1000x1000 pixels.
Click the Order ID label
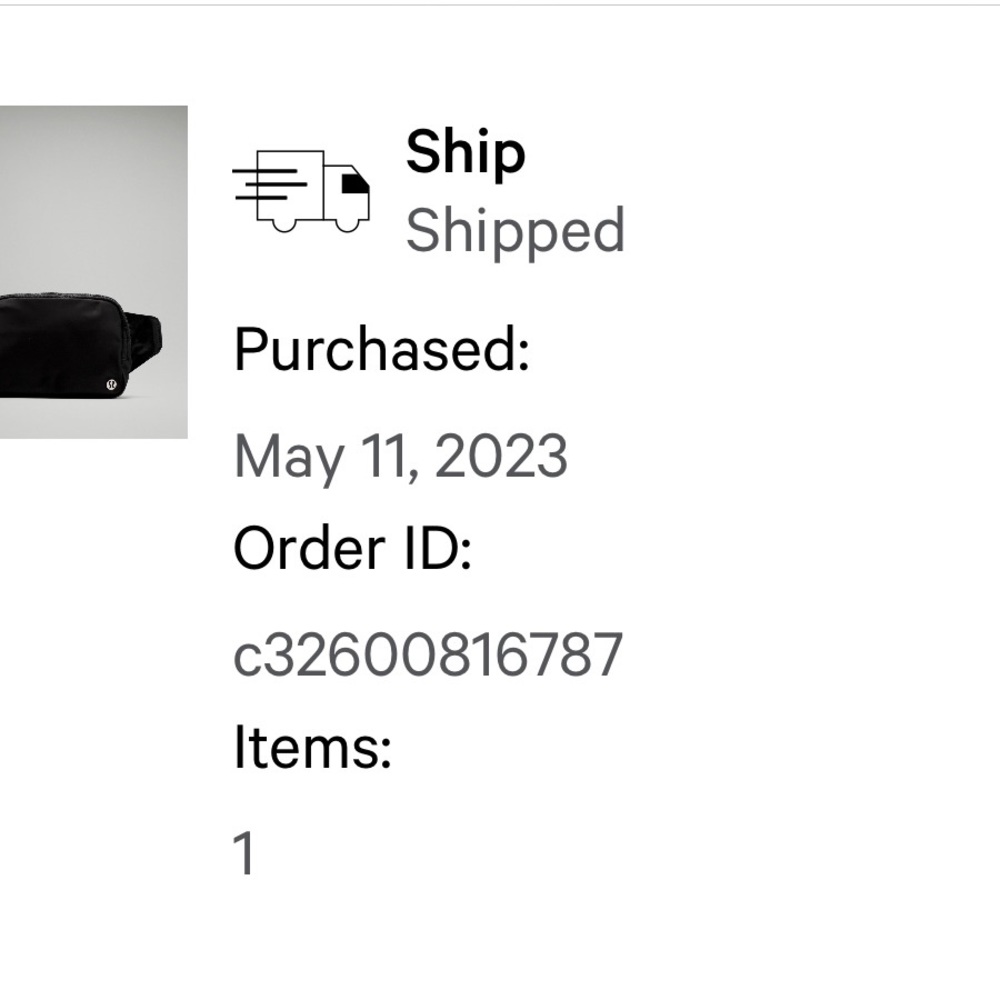[x=352, y=550]
